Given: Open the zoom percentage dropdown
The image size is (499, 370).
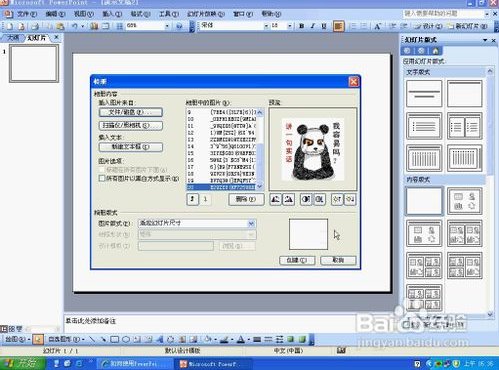Looking at the screenshot, I should tap(167, 26).
